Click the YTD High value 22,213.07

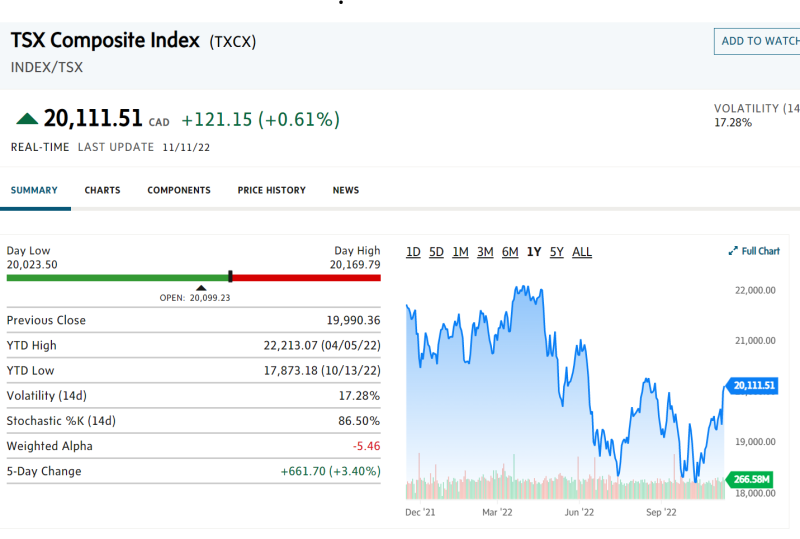tap(290, 346)
